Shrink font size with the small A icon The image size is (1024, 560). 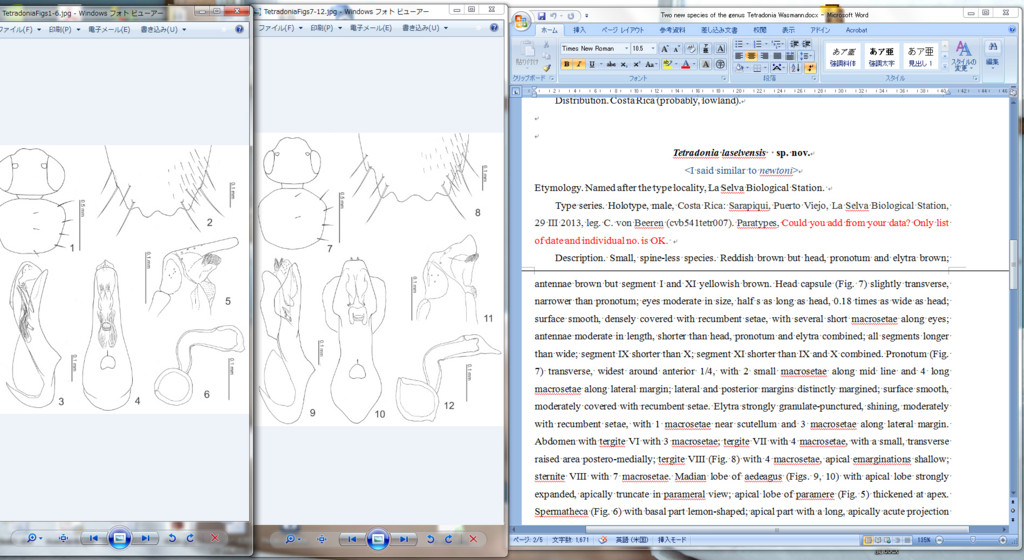tap(677, 48)
